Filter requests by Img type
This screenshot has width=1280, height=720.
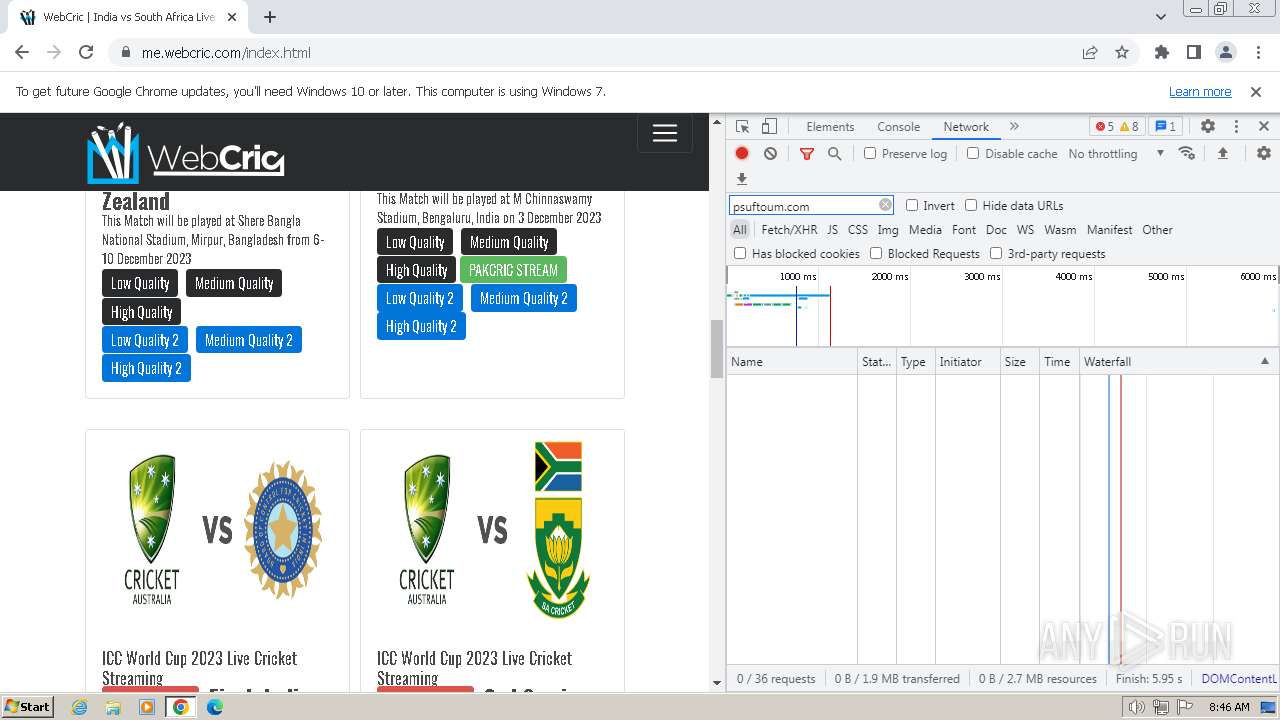coord(888,230)
